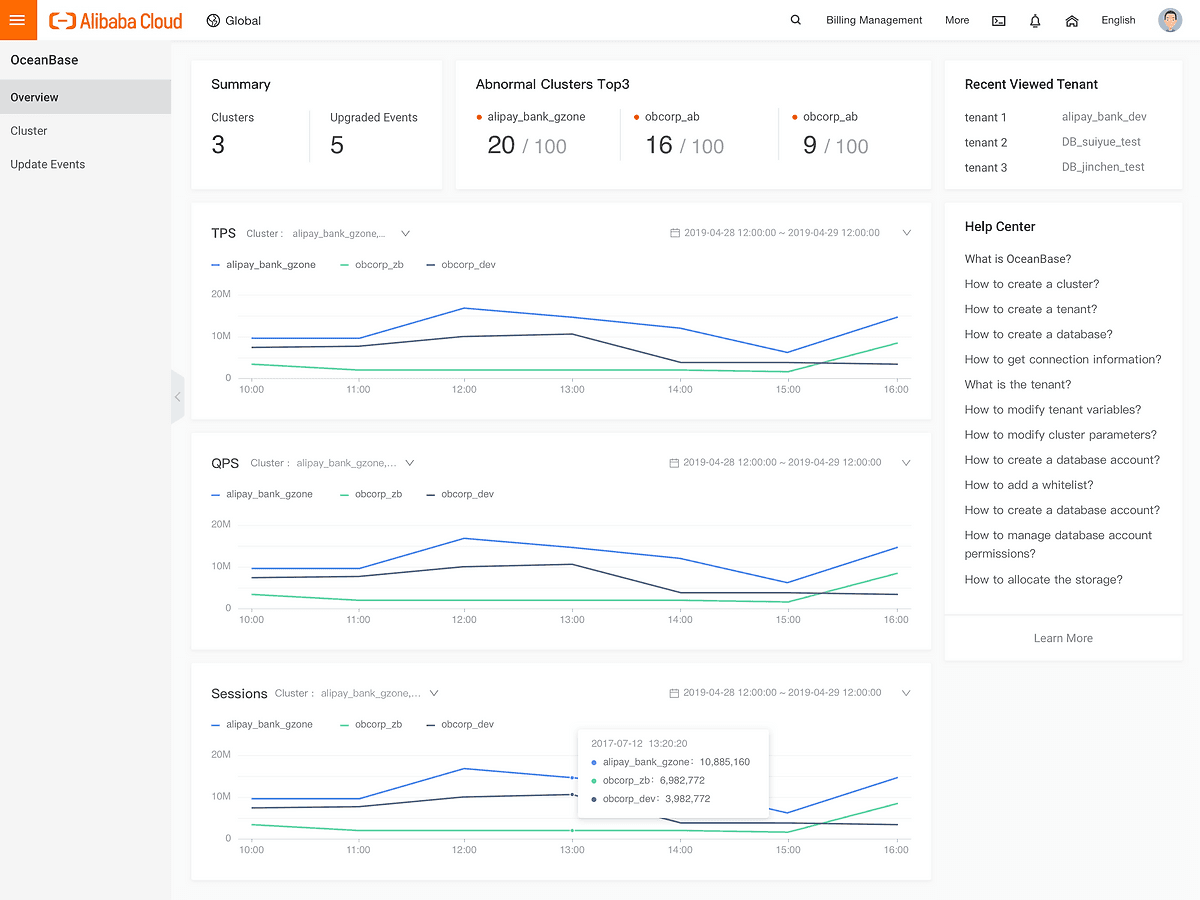The height and width of the screenshot is (900, 1200).
Task: Toggle obcorp_zb series in Sessions legend
Action: tap(371, 724)
